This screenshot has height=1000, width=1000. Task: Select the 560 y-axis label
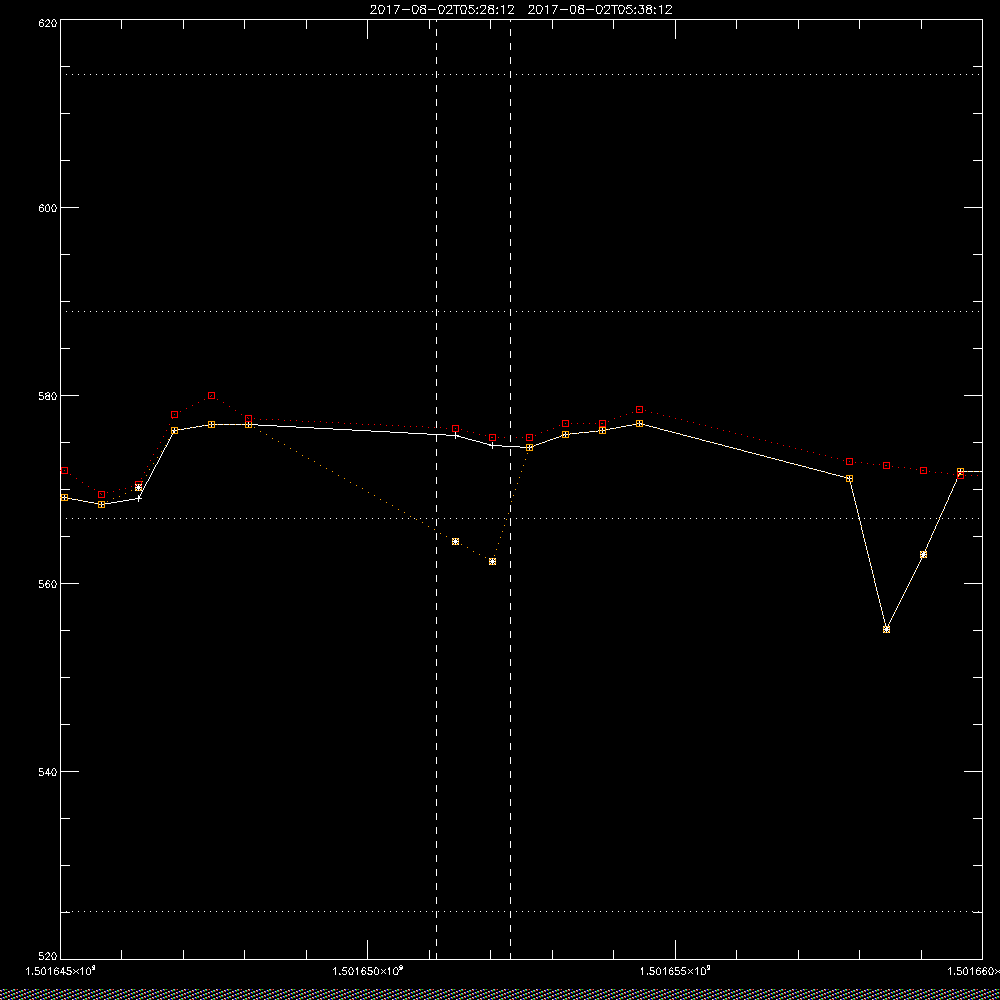[48, 584]
